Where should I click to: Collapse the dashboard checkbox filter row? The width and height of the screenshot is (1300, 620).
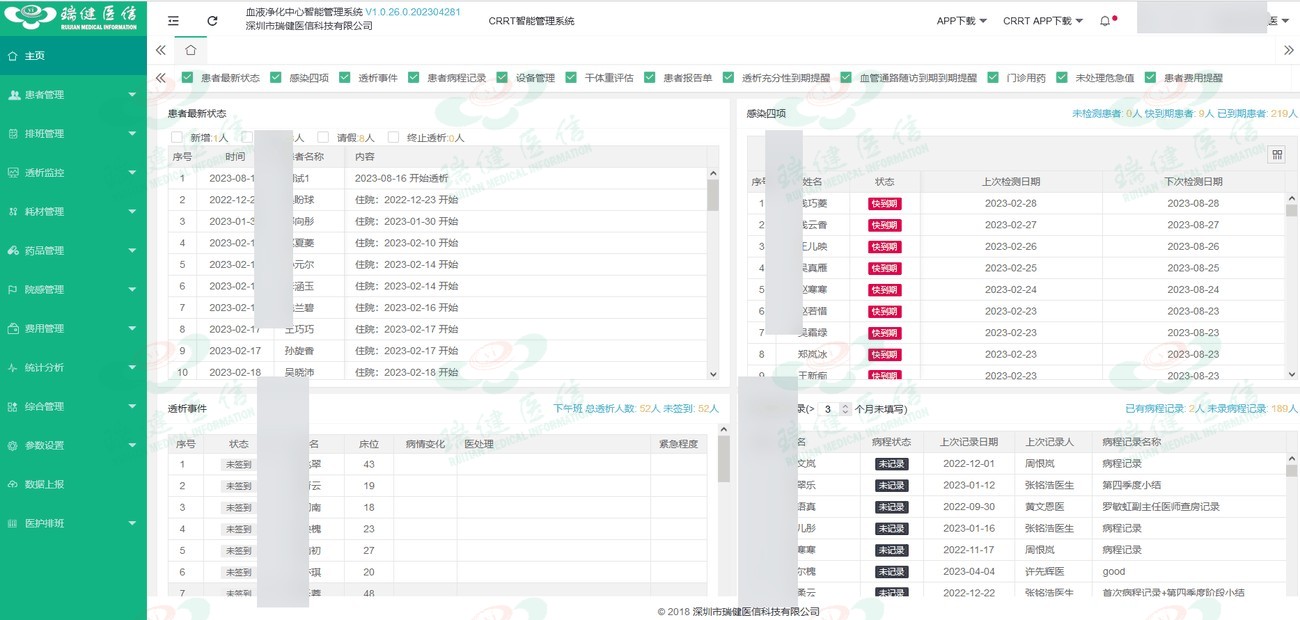point(161,78)
